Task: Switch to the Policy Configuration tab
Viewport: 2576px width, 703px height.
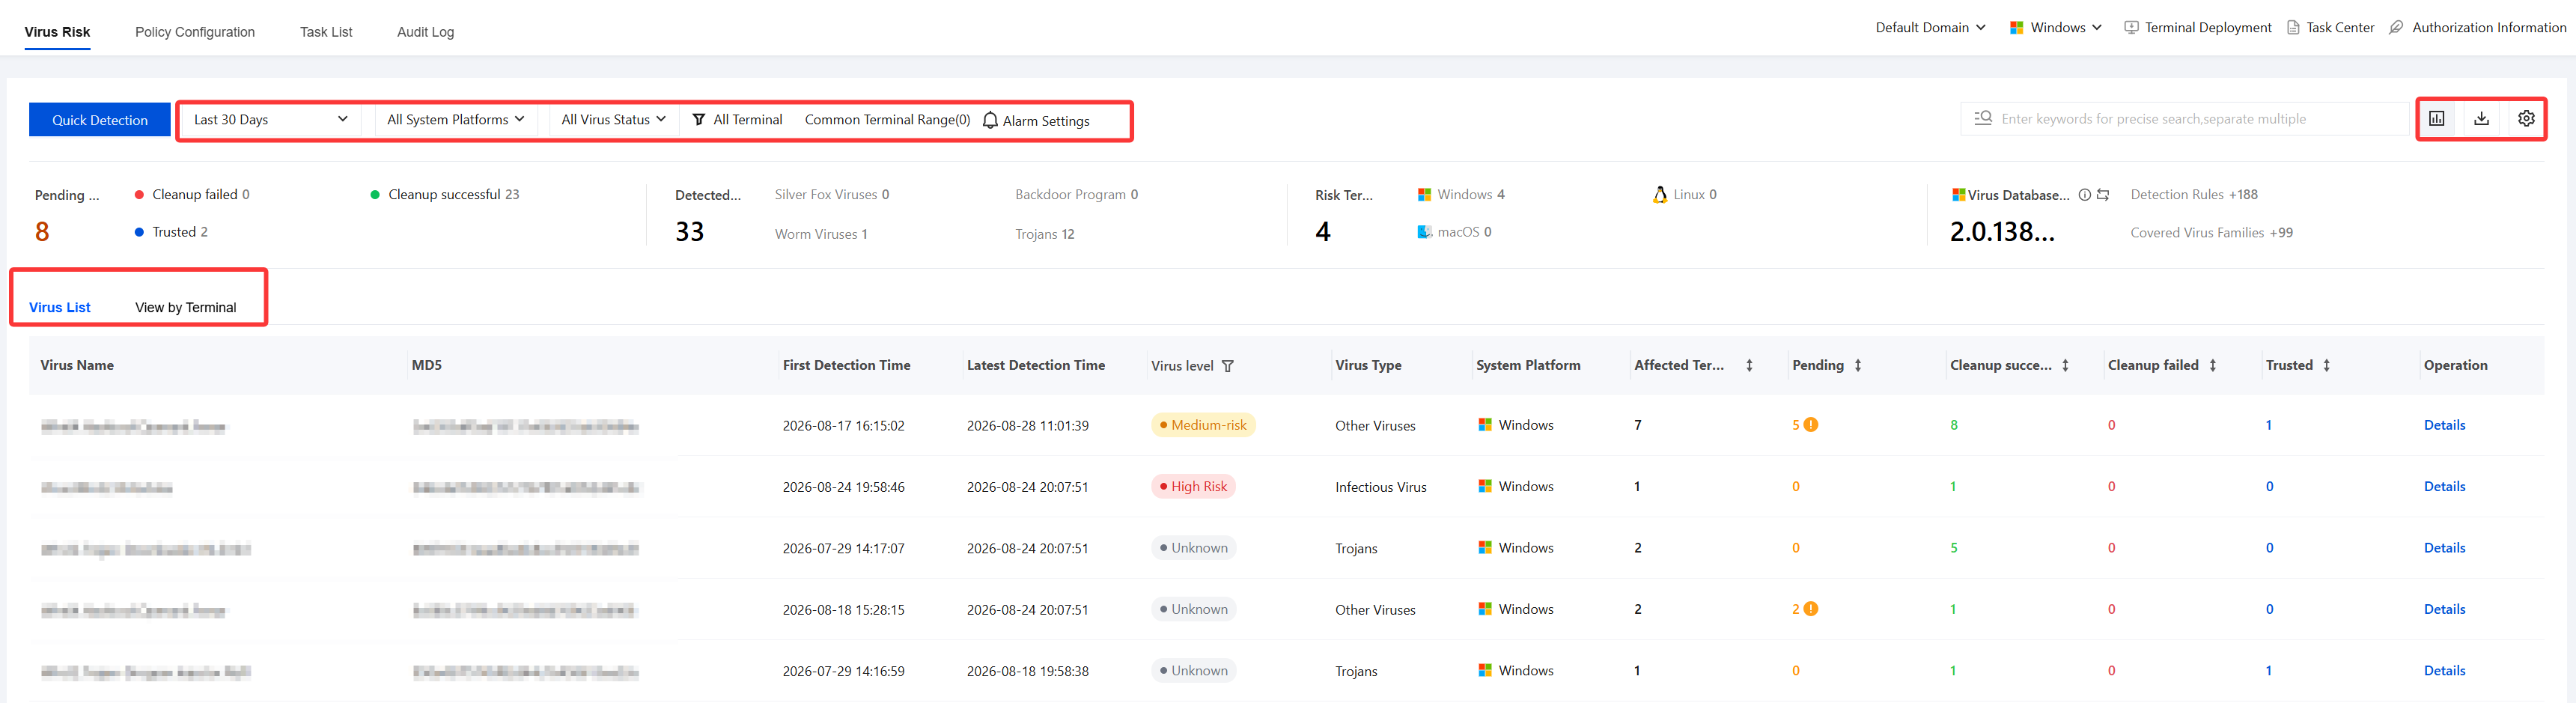Action: 195,32
